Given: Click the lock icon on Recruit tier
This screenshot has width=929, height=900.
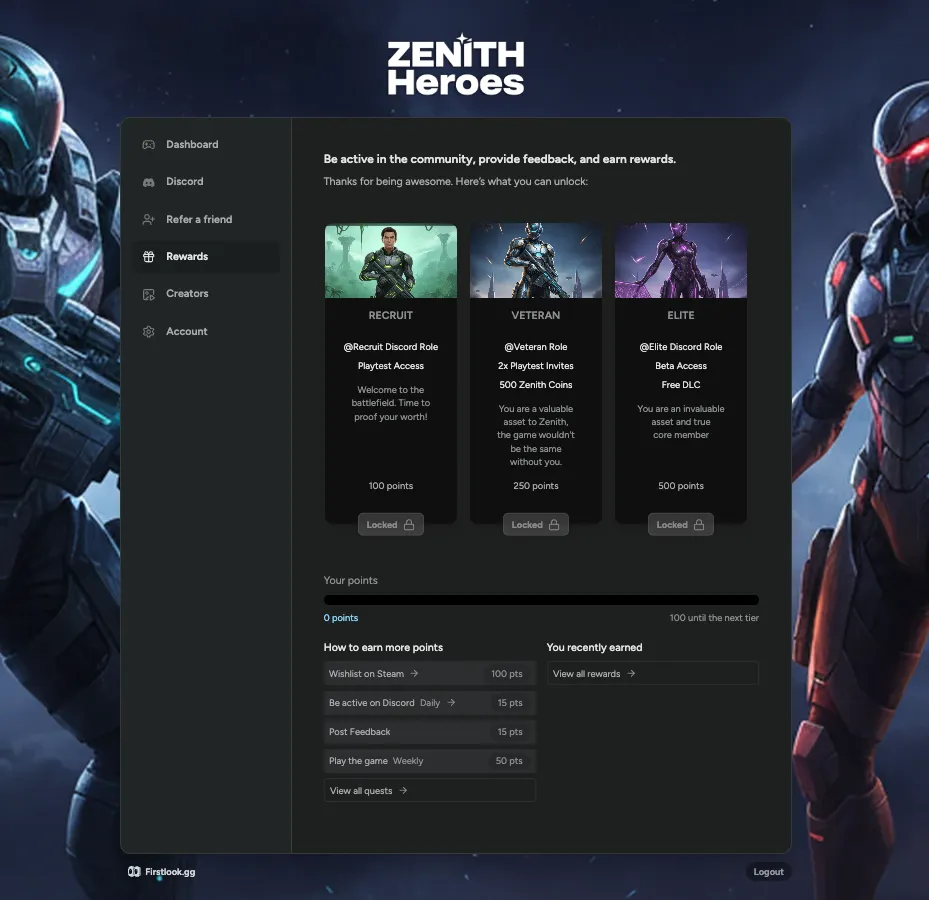Looking at the screenshot, I should point(409,525).
